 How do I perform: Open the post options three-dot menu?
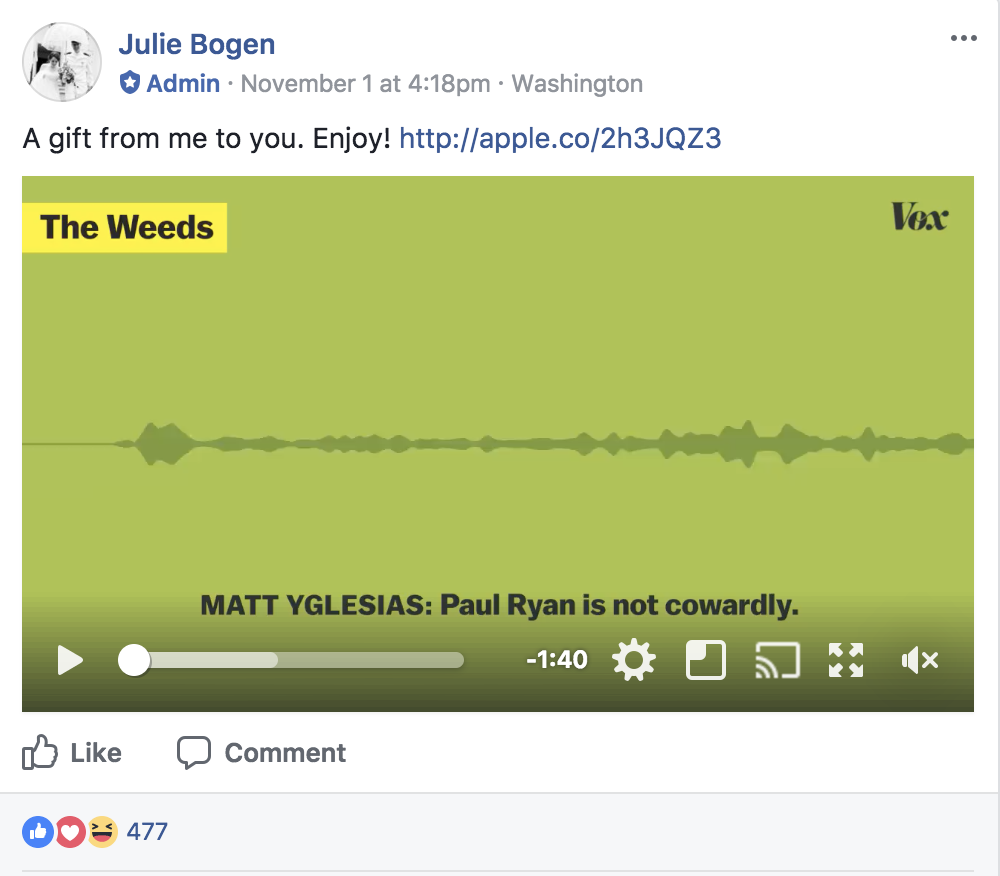click(964, 38)
